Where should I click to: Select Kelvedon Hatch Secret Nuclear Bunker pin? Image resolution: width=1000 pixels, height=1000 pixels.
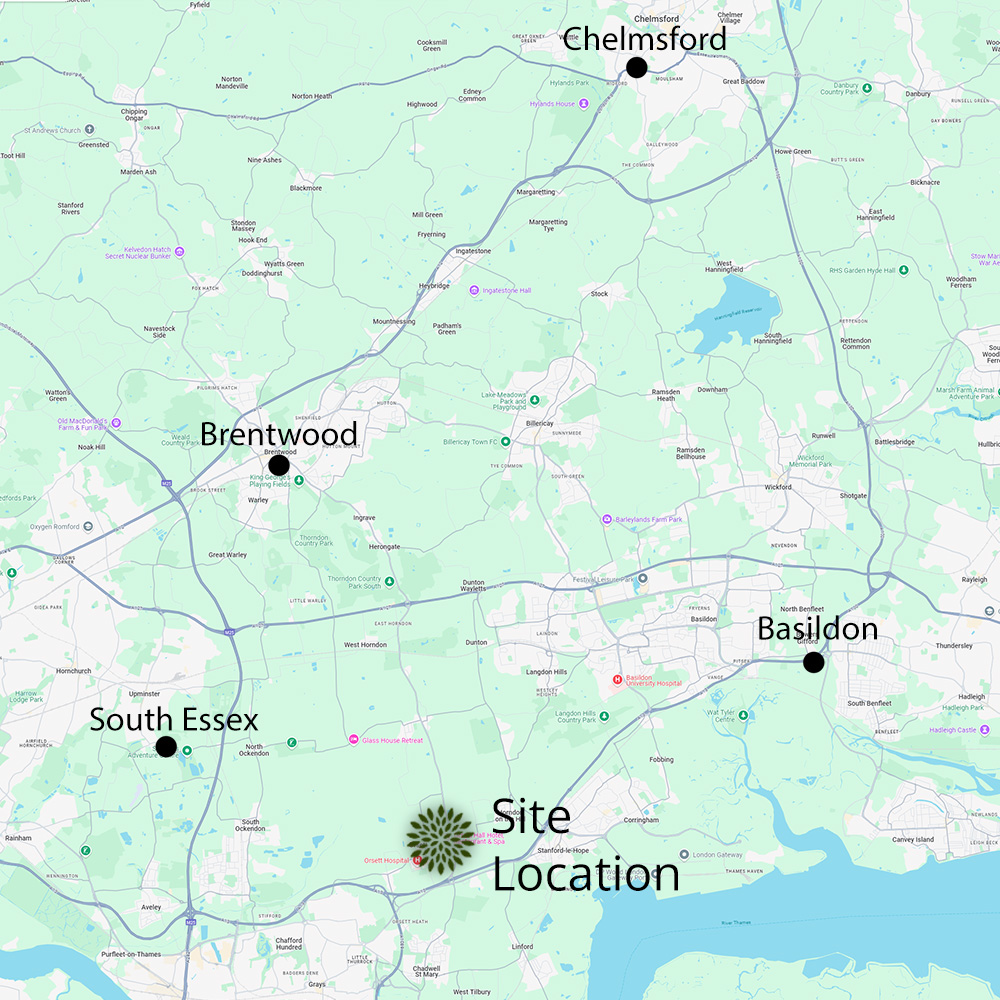[179, 252]
